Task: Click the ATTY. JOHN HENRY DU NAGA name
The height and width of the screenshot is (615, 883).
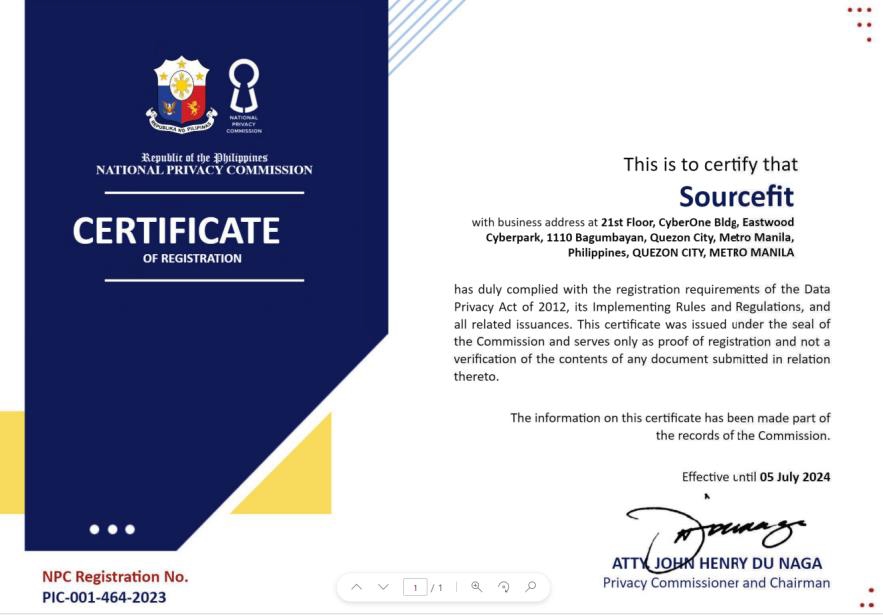Action: (x=717, y=563)
